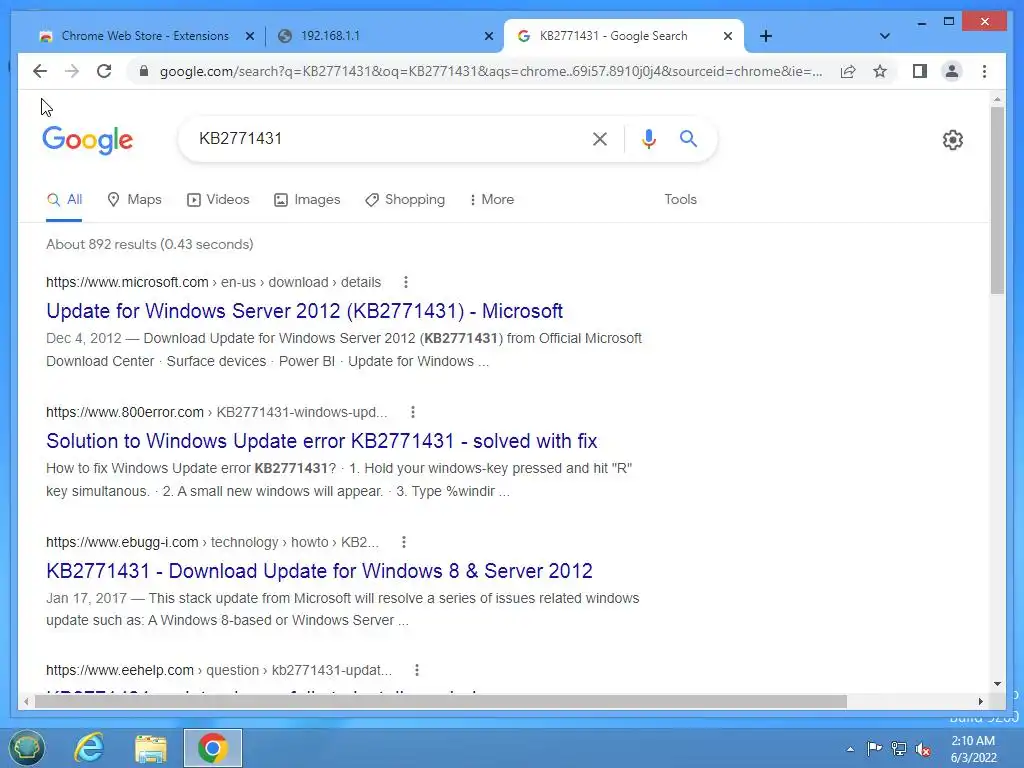The width and height of the screenshot is (1024, 768).
Task: View site info via the lock icon
Action: (144, 71)
